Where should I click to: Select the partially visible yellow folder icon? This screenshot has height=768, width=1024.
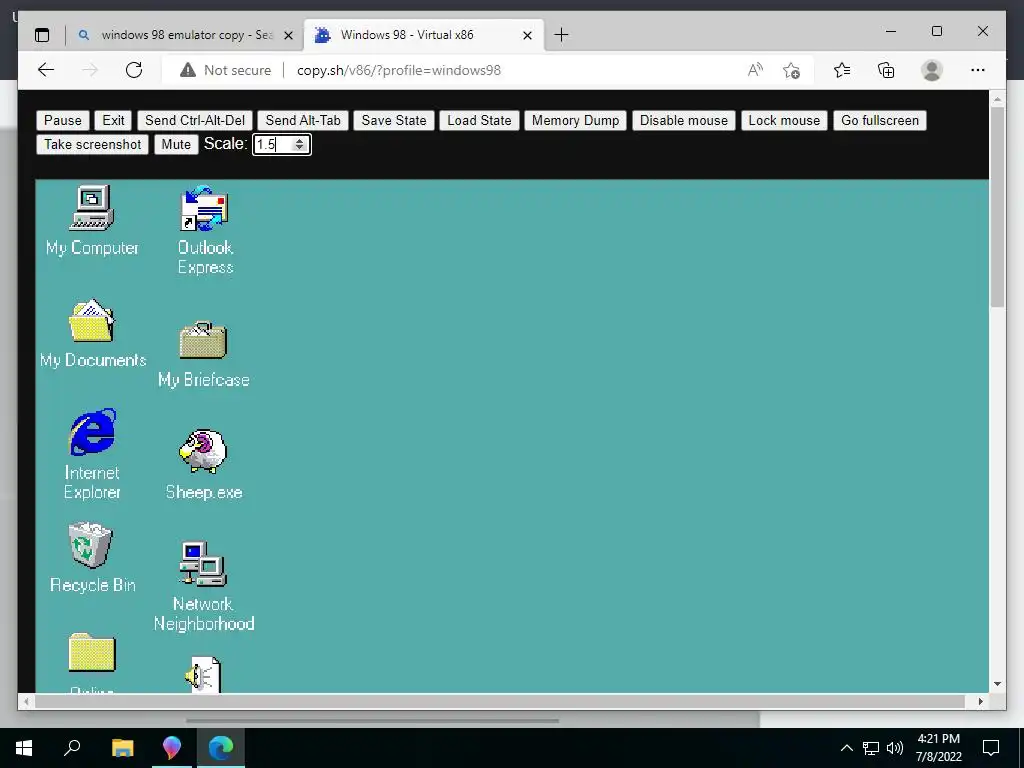pos(92,652)
